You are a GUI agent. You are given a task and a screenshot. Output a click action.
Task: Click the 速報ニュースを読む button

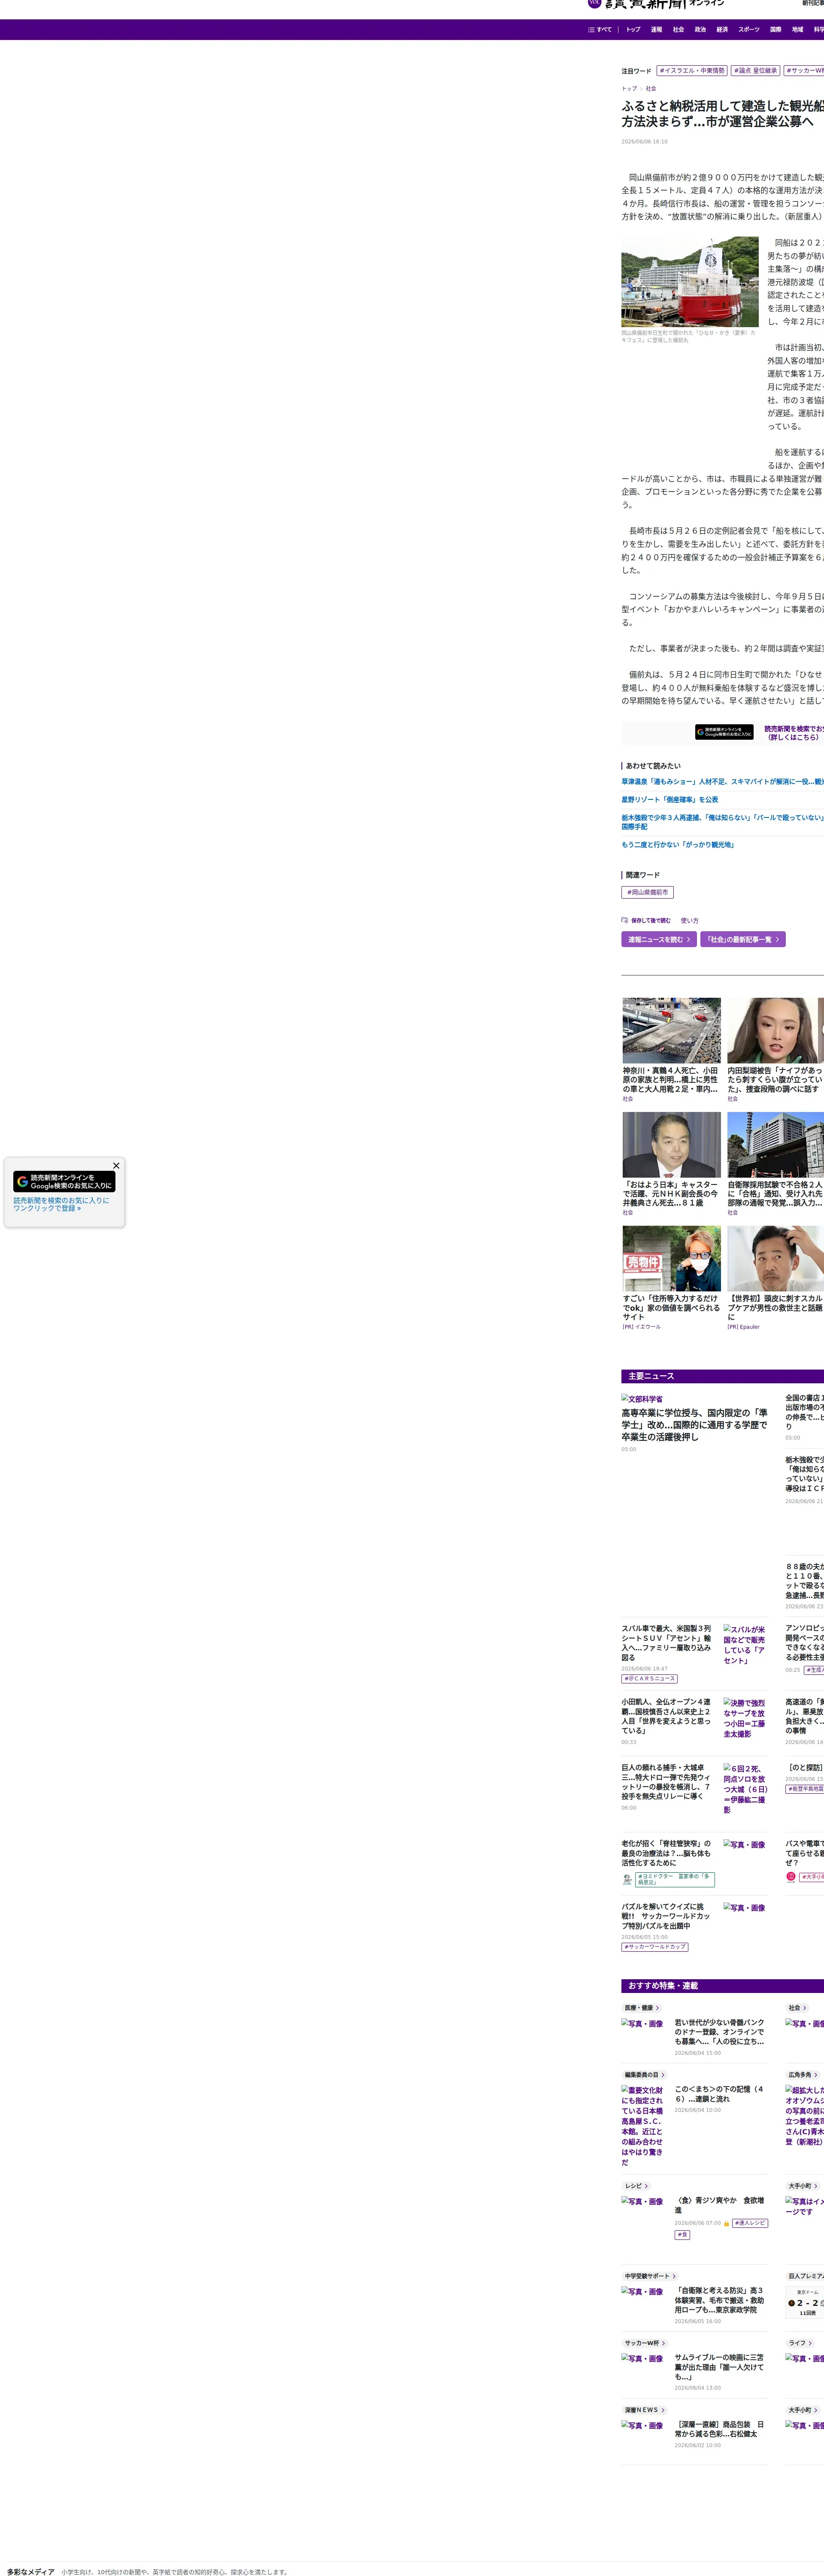pos(659,940)
